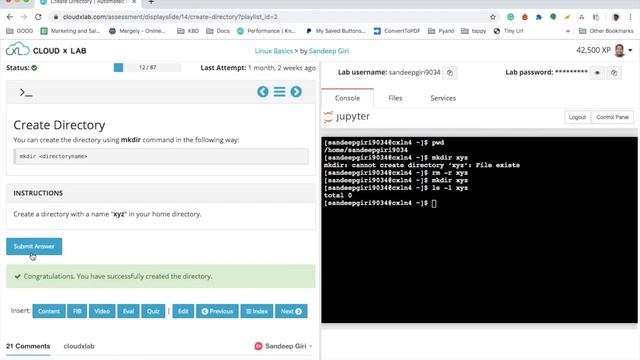Screen dimensions: 640x360
Task: Reload the current page
Action: 38,17
